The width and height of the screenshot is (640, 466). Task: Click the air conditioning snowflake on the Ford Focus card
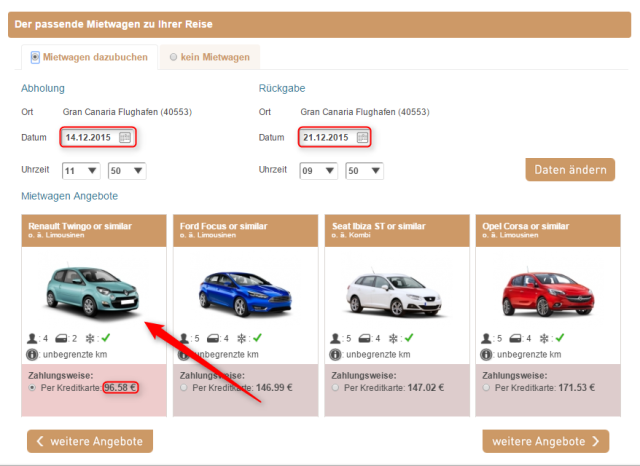click(x=242, y=338)
